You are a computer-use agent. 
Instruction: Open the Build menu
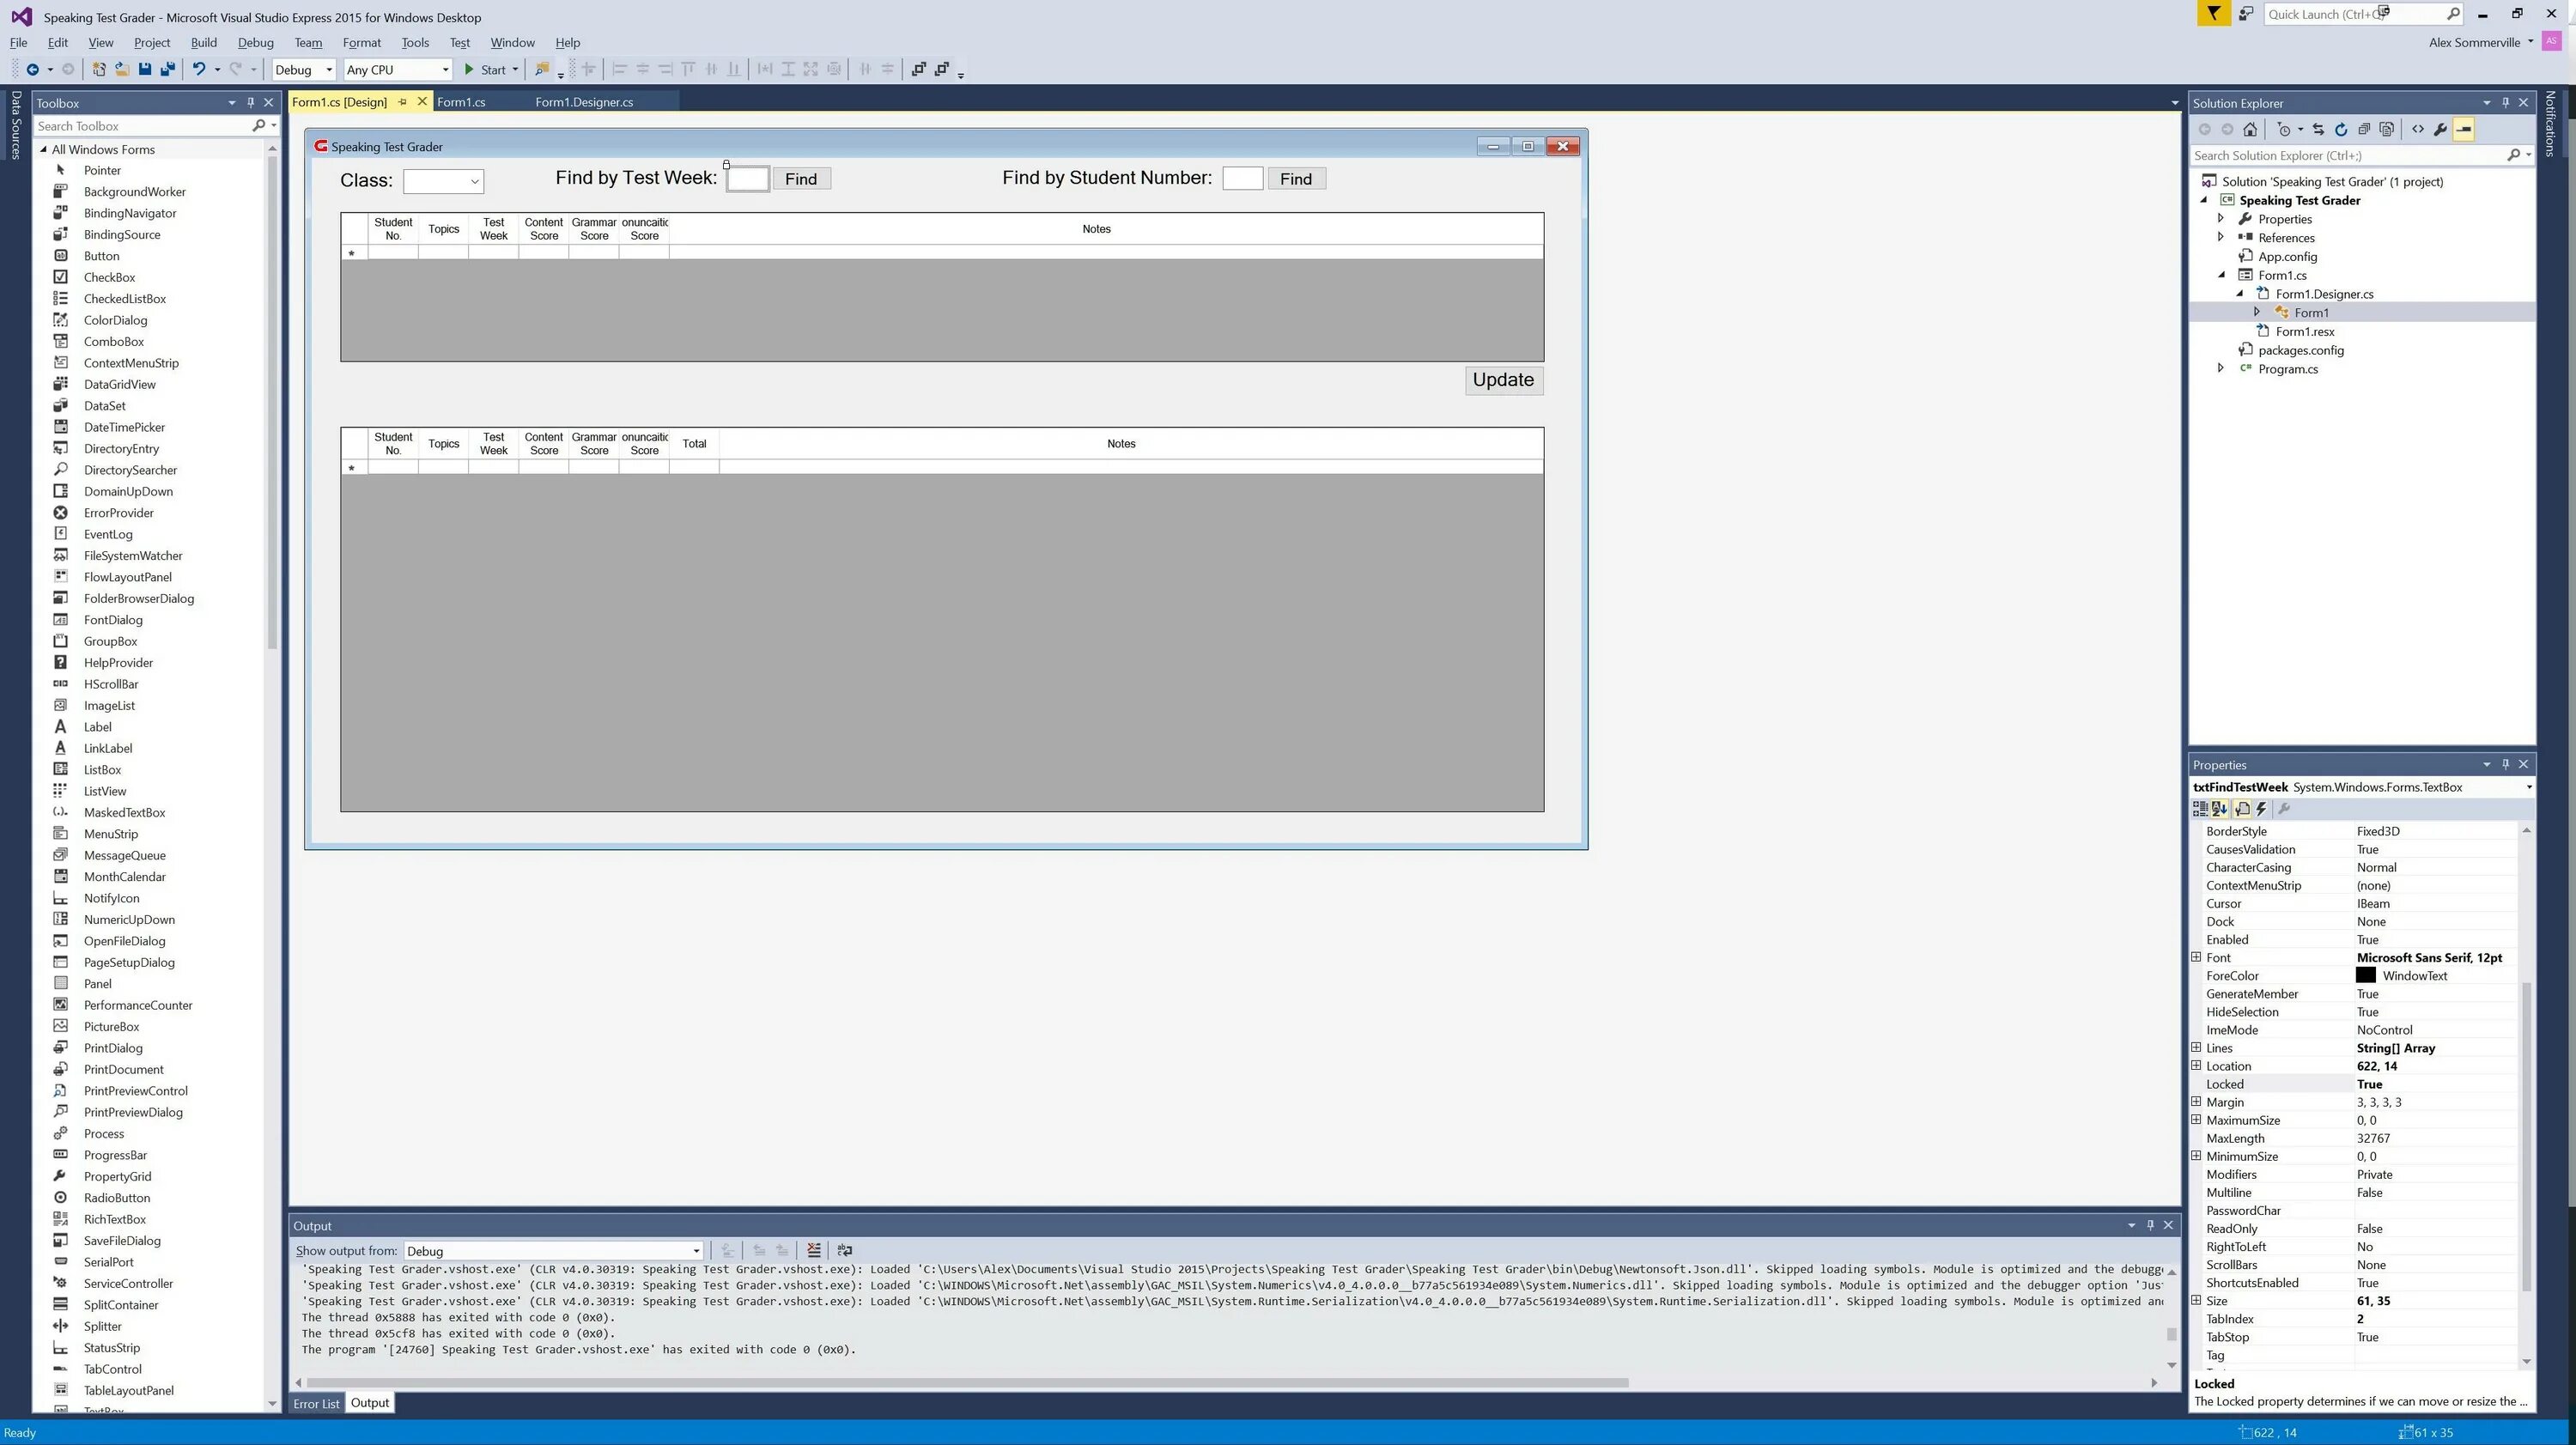[x=203, y=42]
